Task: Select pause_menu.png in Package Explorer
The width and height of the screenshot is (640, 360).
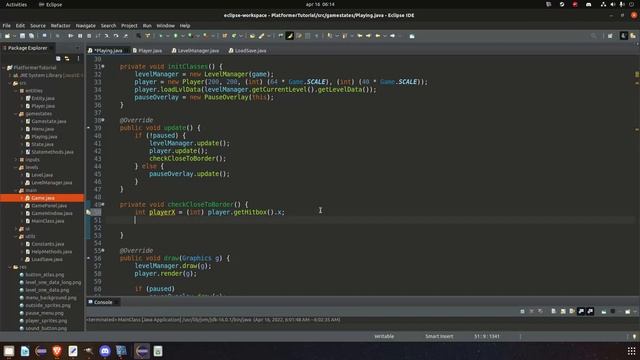Action: (44, 313)
